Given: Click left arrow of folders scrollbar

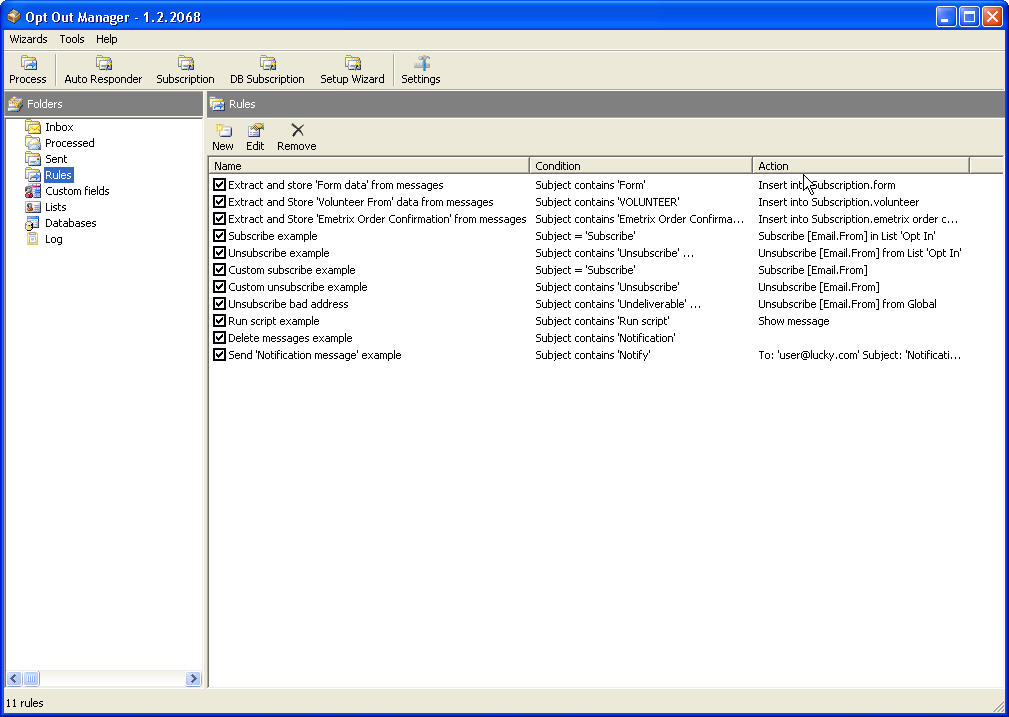Looking at the screenshot, I should [14, 678].
